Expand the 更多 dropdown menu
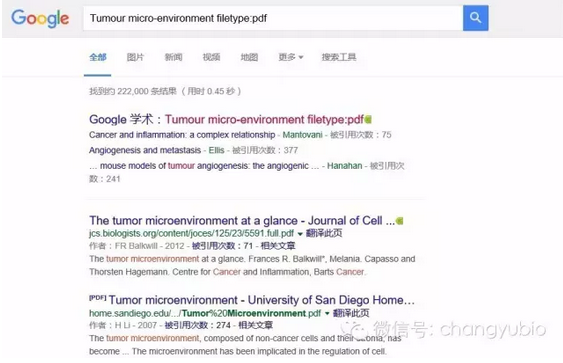Image resolution: width=563 pixels, height=363 pixels. [291, 57]
